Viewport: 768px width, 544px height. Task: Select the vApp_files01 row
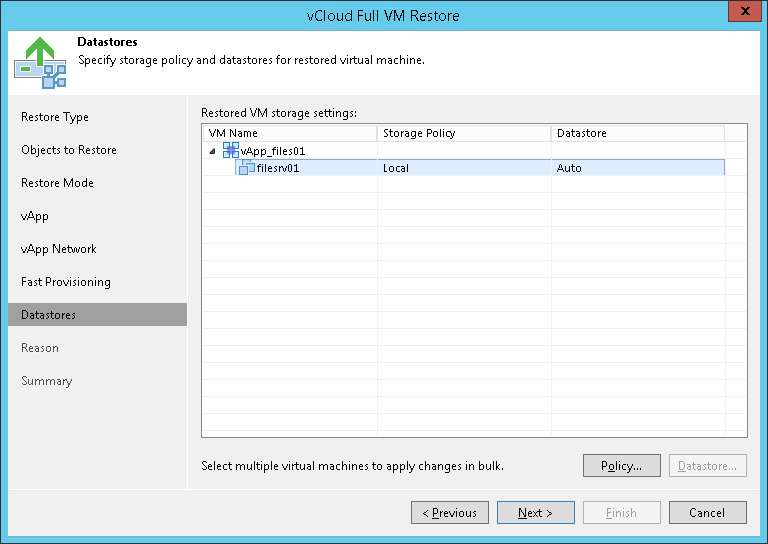tap(464, 150)
